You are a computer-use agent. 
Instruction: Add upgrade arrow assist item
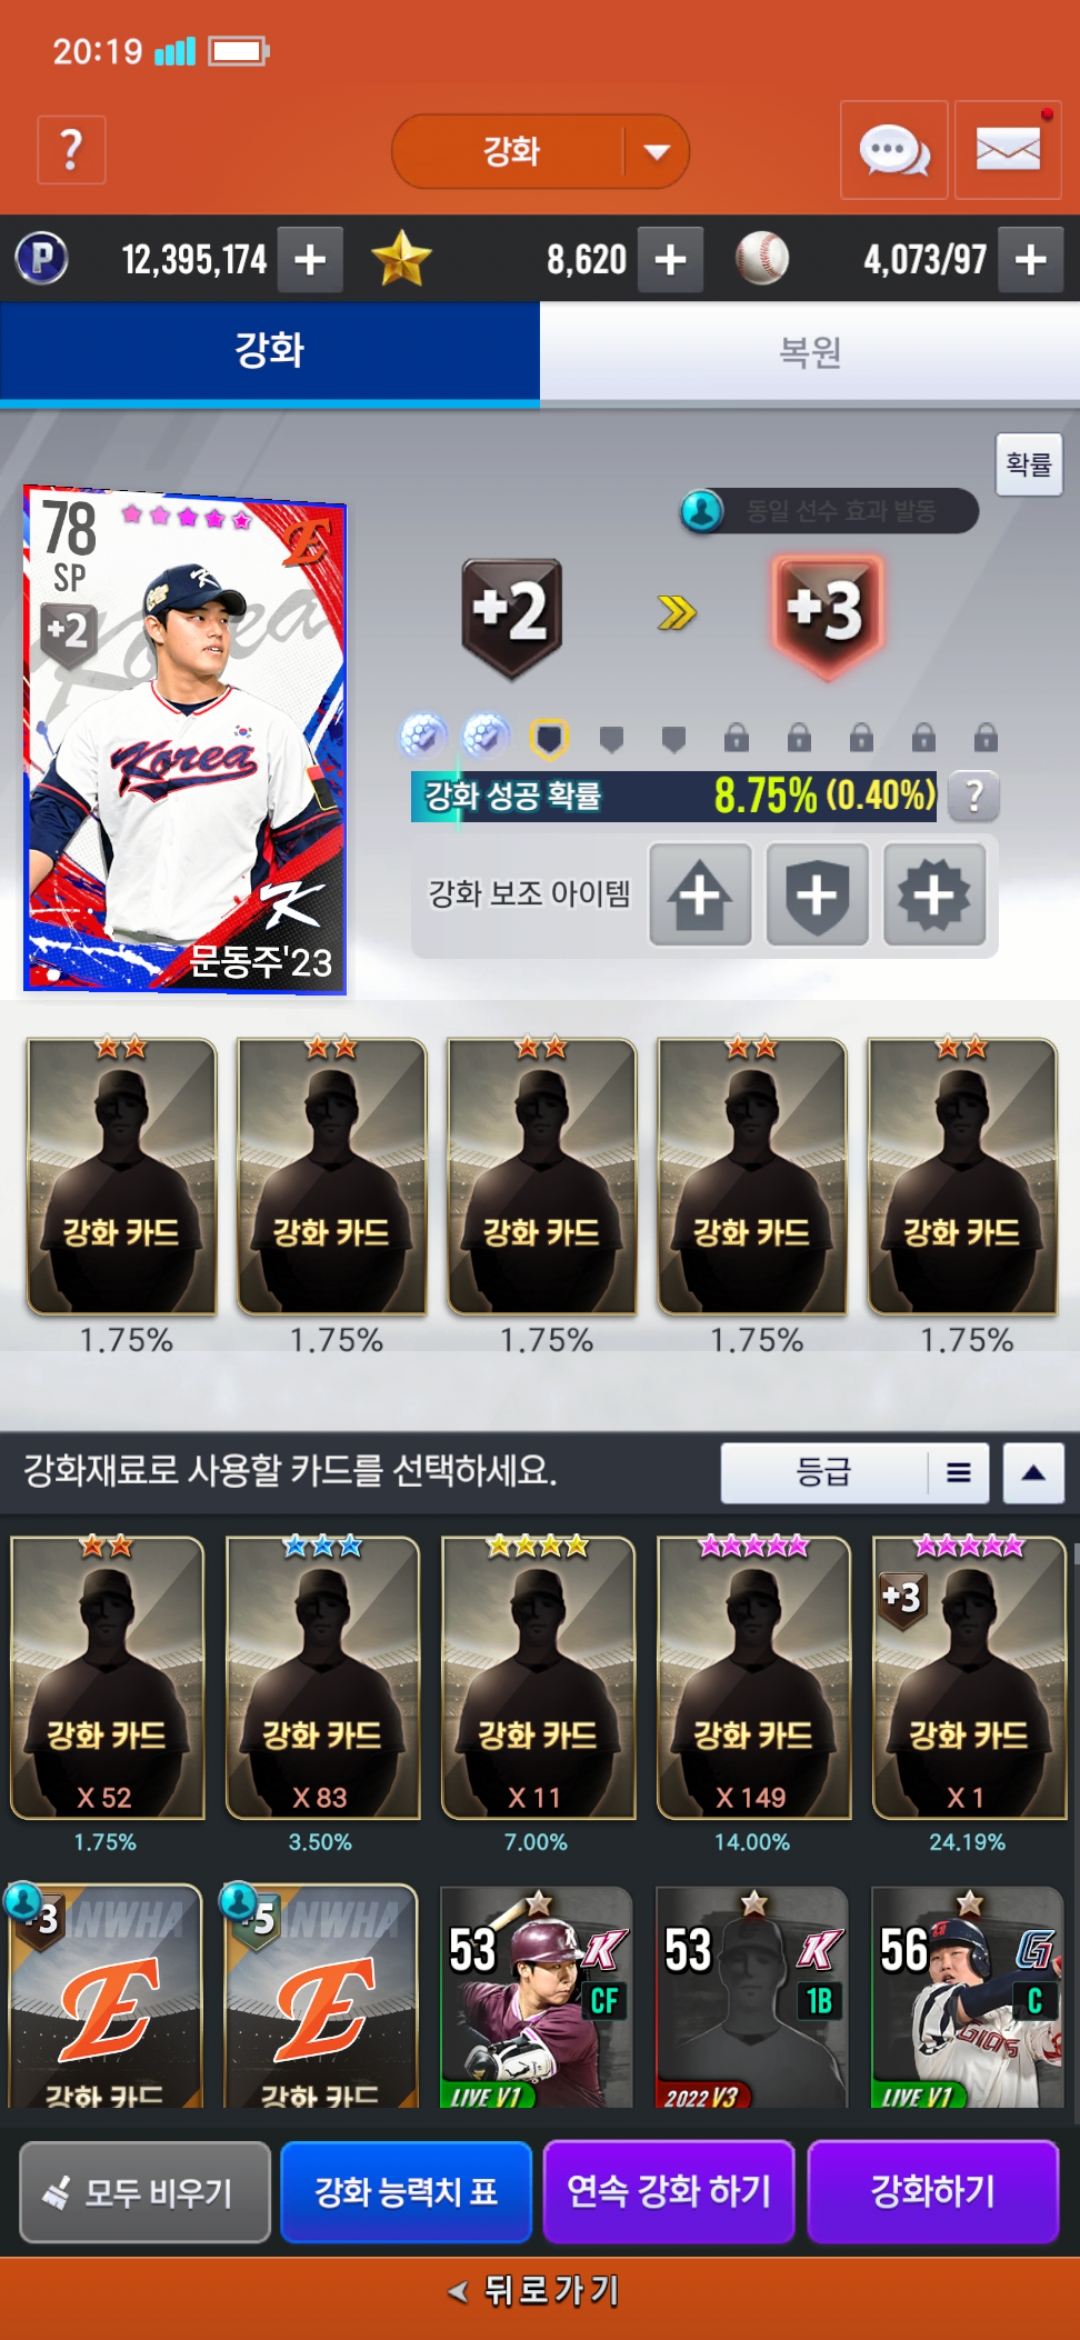pos(700,894)
